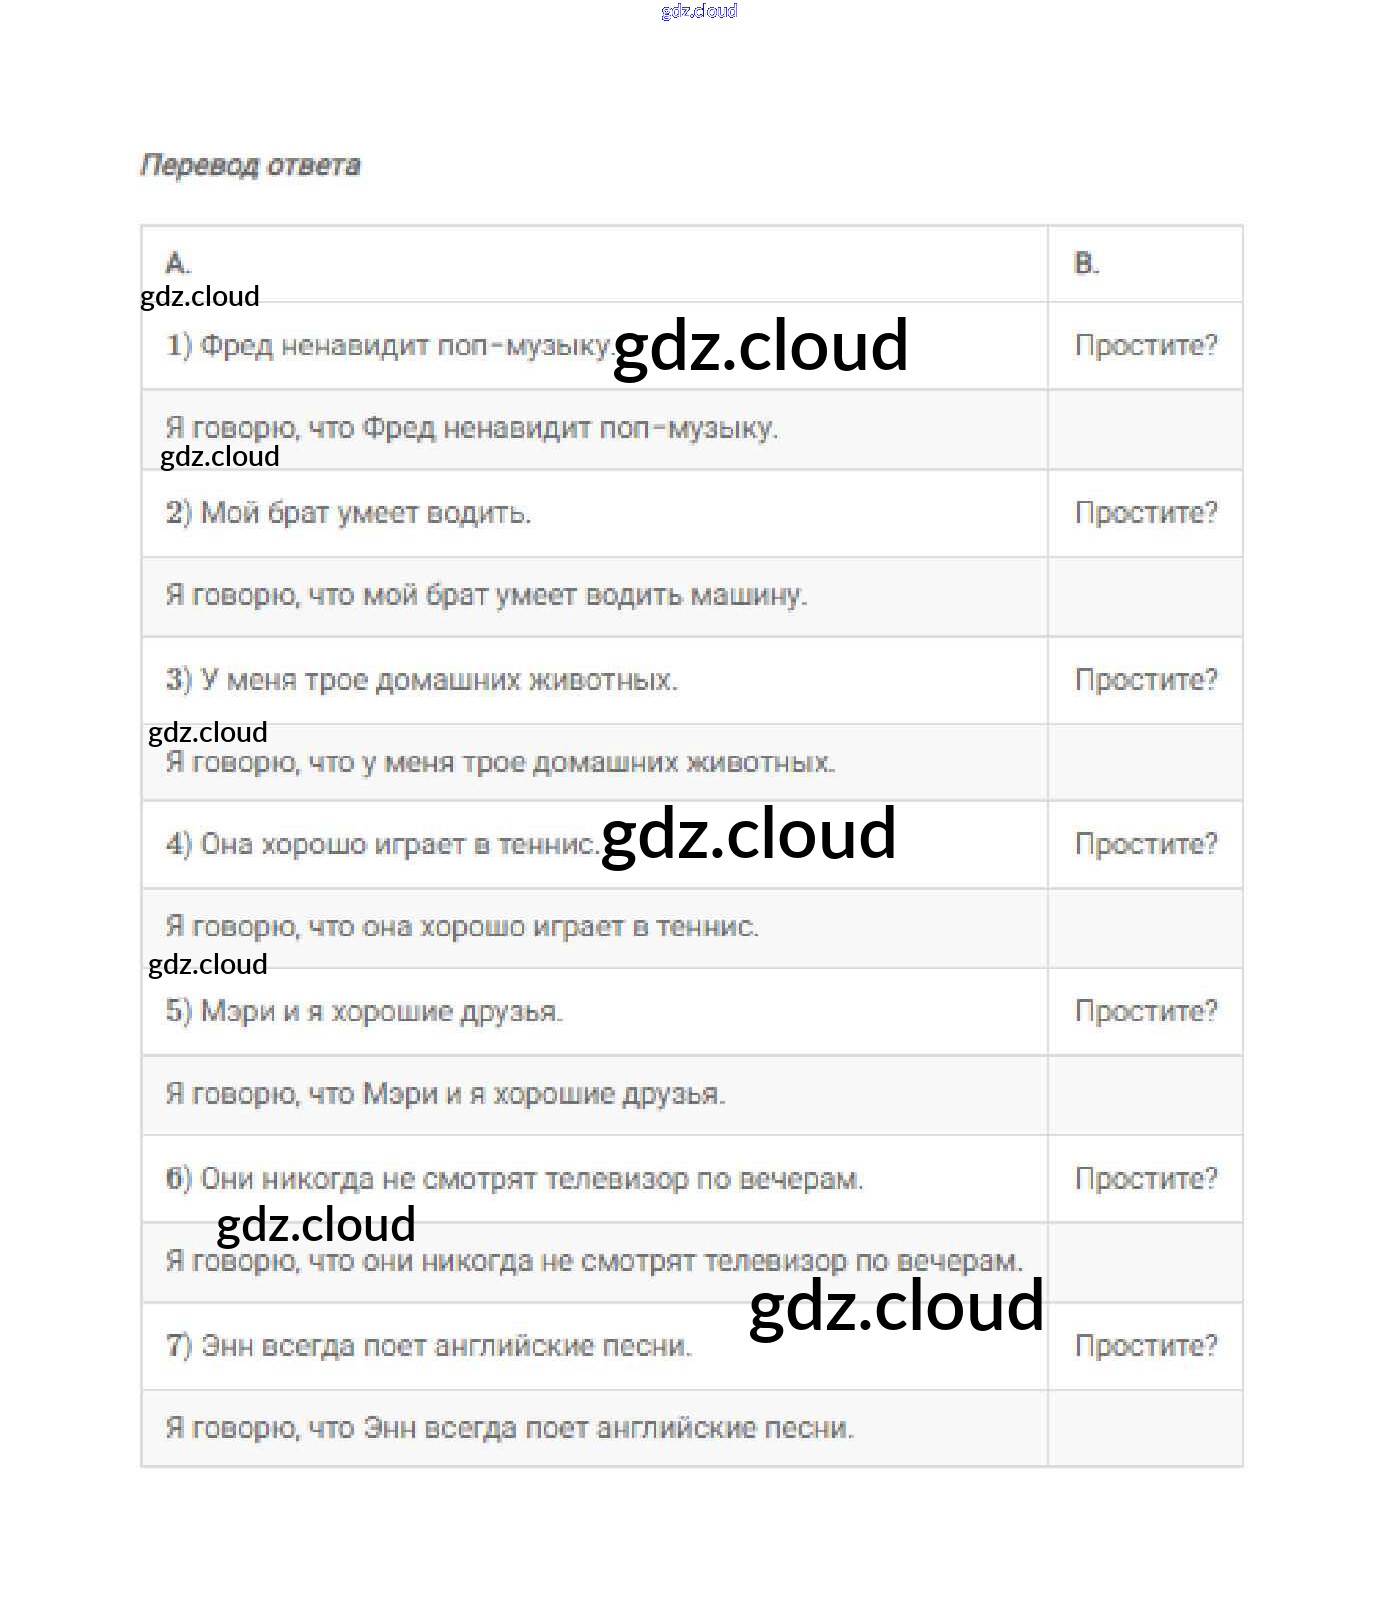
Task: Select "Я говорю, что Фред ненавидит поп-музыку" line
Action: [471, 428]
